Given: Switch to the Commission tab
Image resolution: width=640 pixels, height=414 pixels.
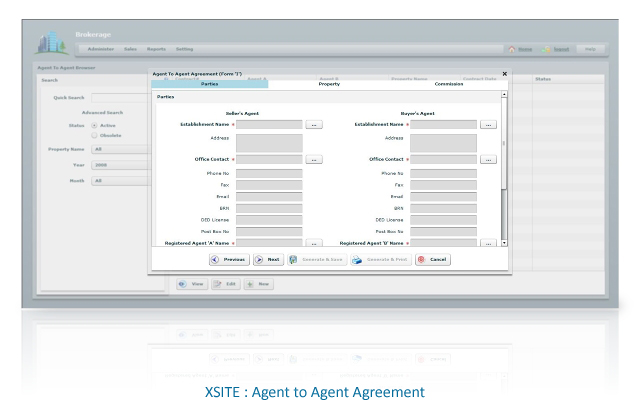Looking at the screenshot, I should (x=449, y=84).
